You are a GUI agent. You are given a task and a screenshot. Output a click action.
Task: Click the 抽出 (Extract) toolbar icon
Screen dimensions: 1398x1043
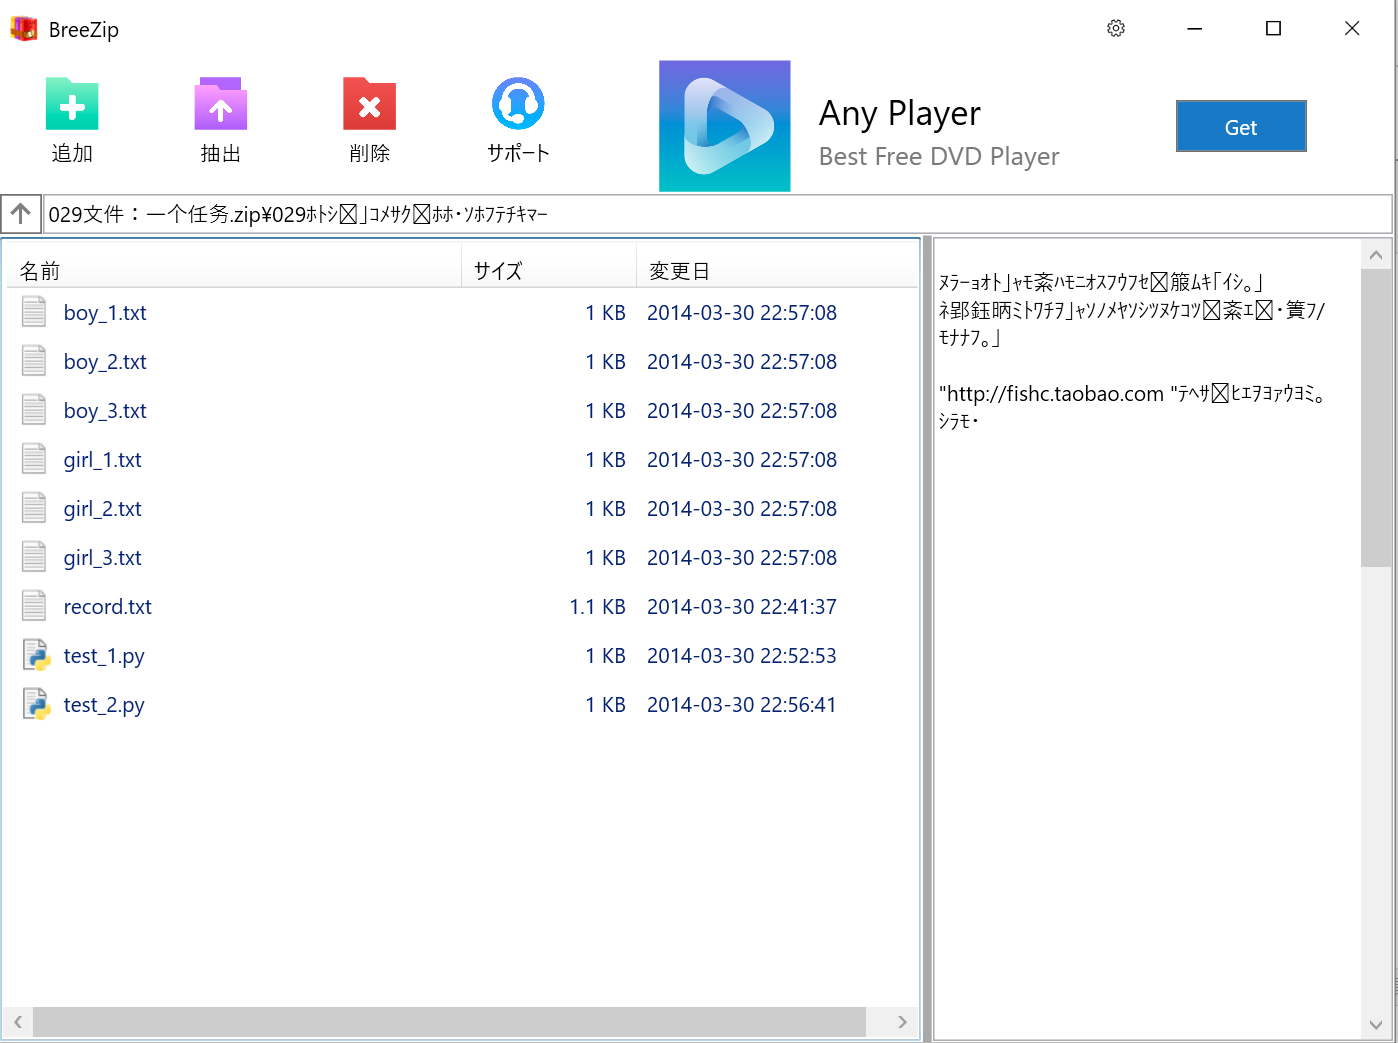pyautogui.click(x=221, y=104)
